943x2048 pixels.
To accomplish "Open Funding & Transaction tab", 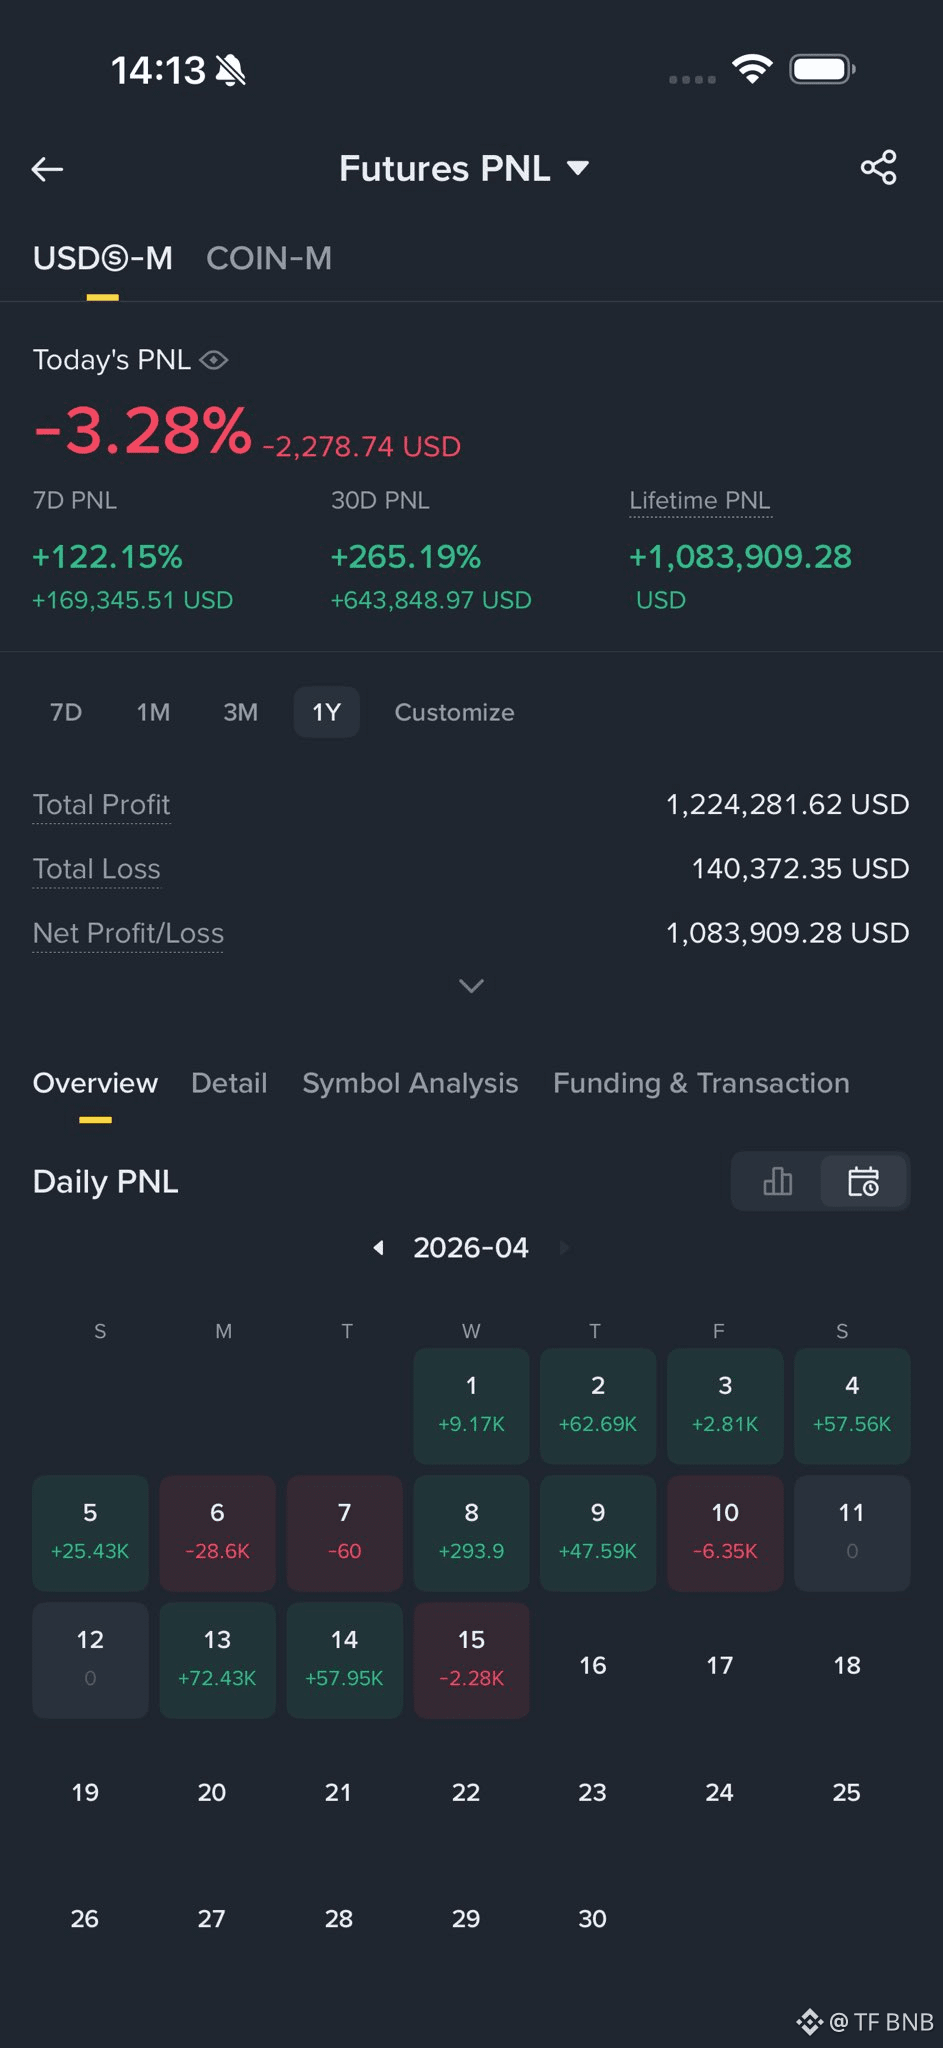I will [701, 1083].
